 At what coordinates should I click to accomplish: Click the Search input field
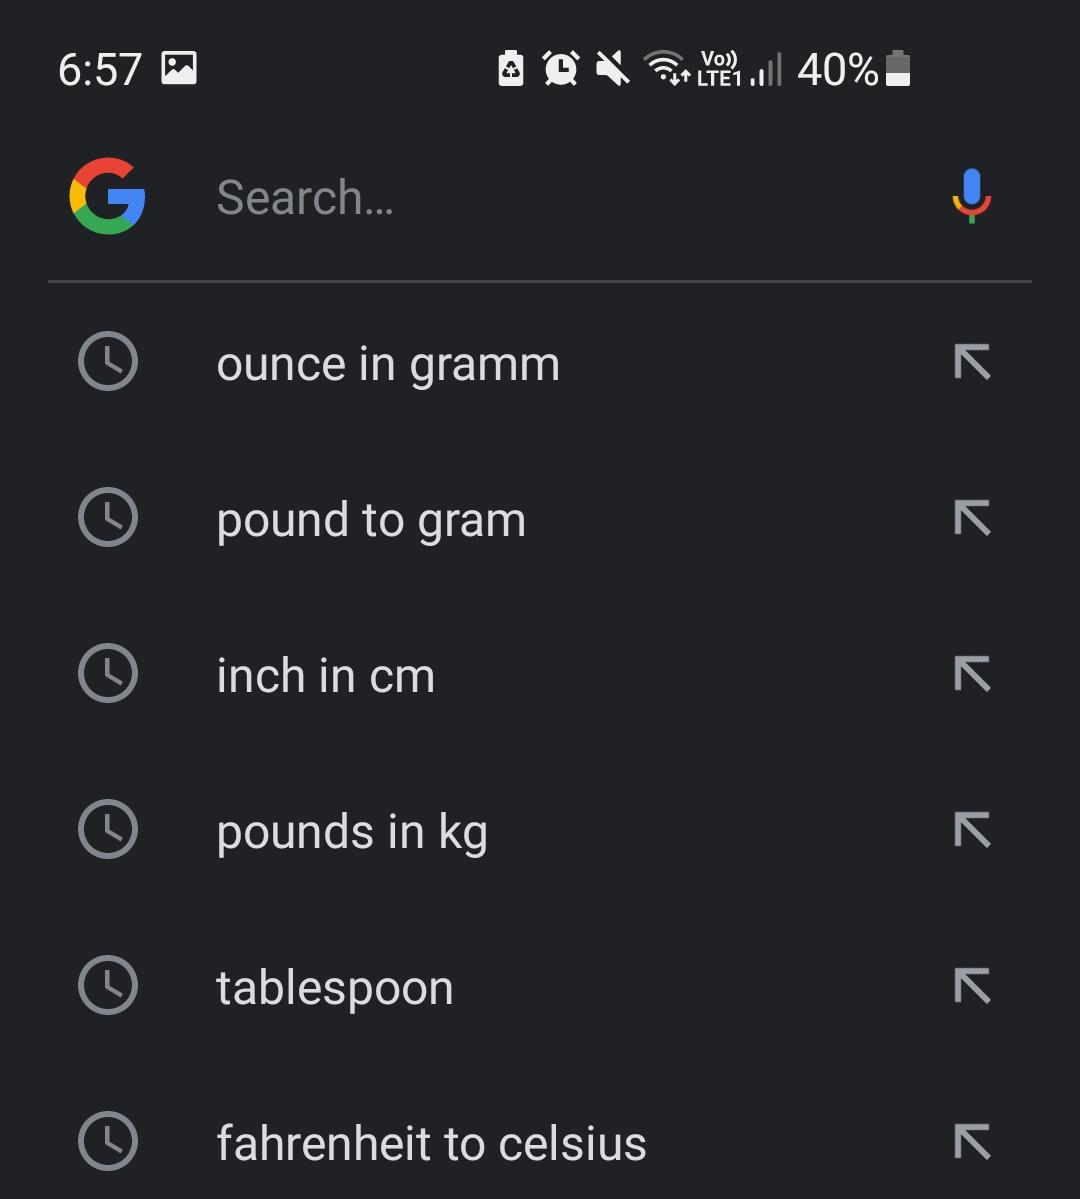point(560,197)
